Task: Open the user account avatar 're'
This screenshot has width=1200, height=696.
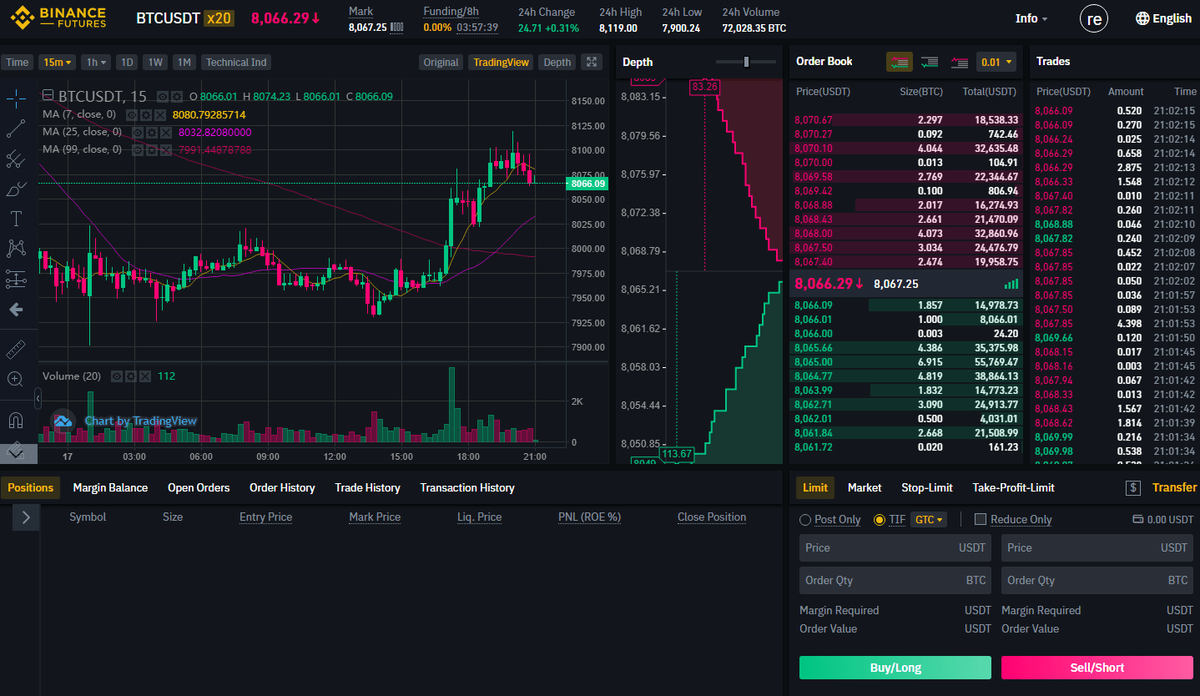Action: point(1095,18)
